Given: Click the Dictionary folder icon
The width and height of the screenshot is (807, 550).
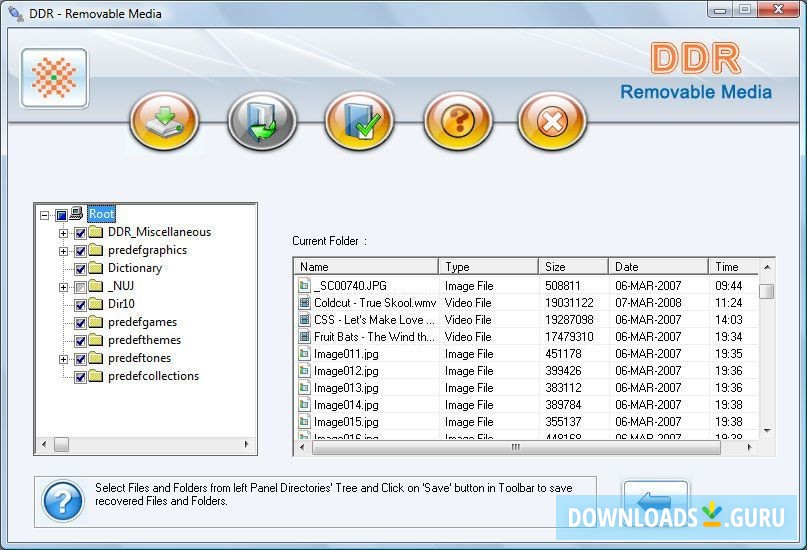Looking at the screenshot, I should click(96, 268).
